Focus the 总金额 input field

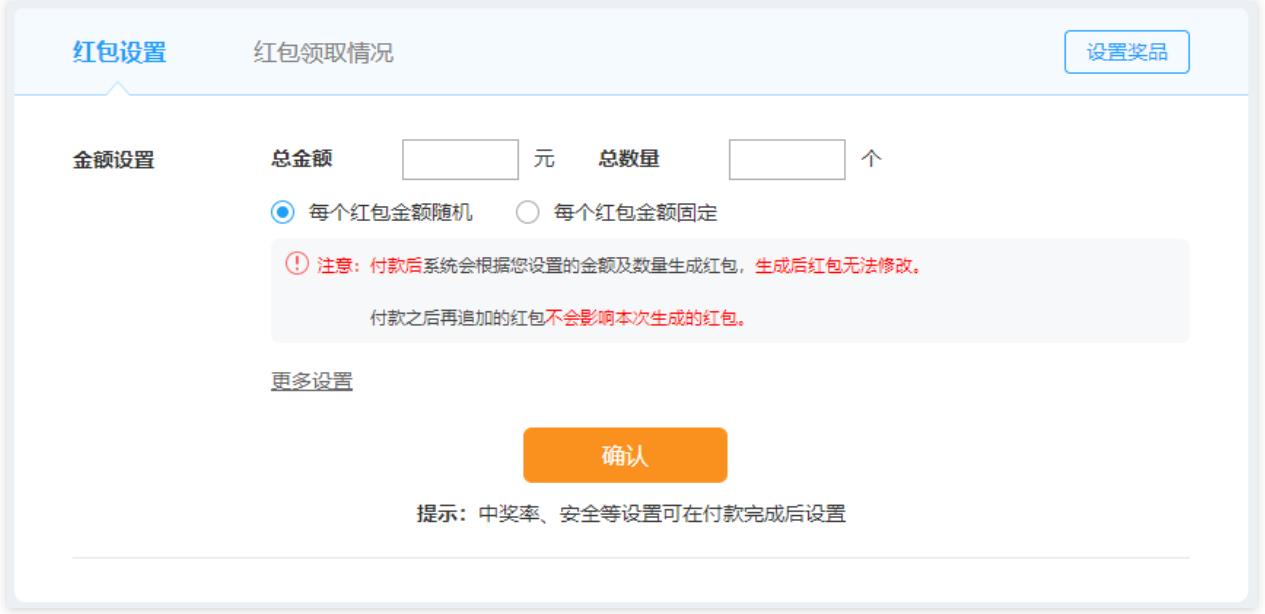click(460, 159)
